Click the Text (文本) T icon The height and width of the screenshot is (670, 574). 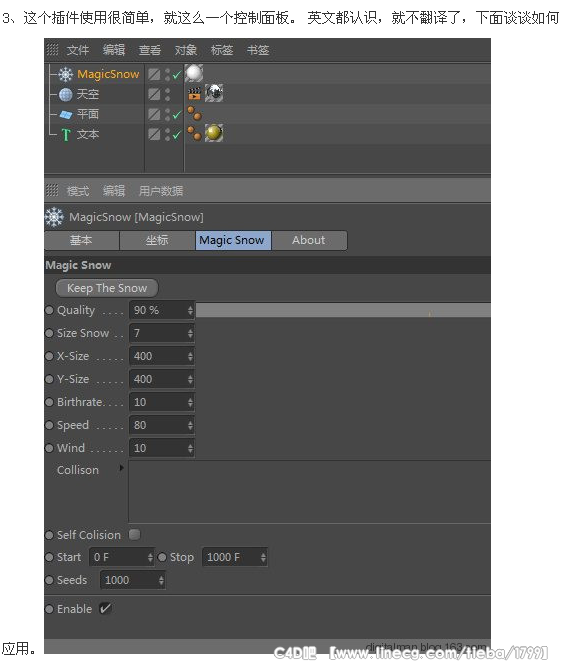point(66,135)
